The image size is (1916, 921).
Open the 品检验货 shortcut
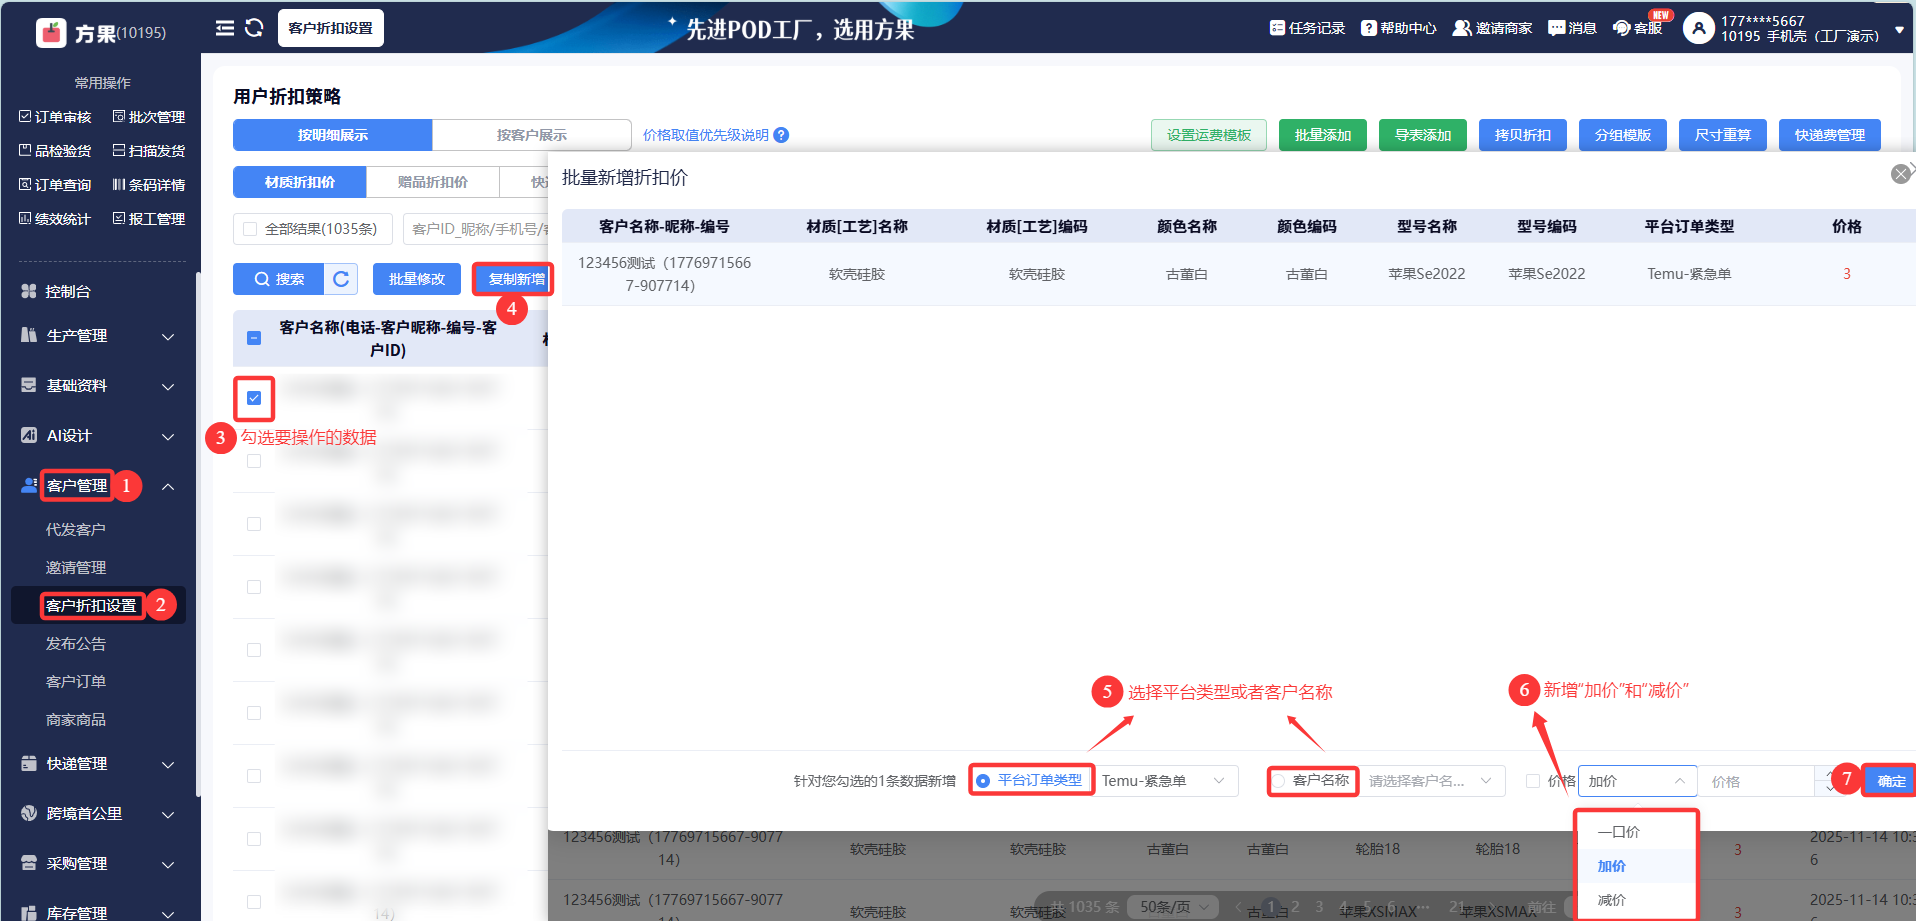point(55,151)
